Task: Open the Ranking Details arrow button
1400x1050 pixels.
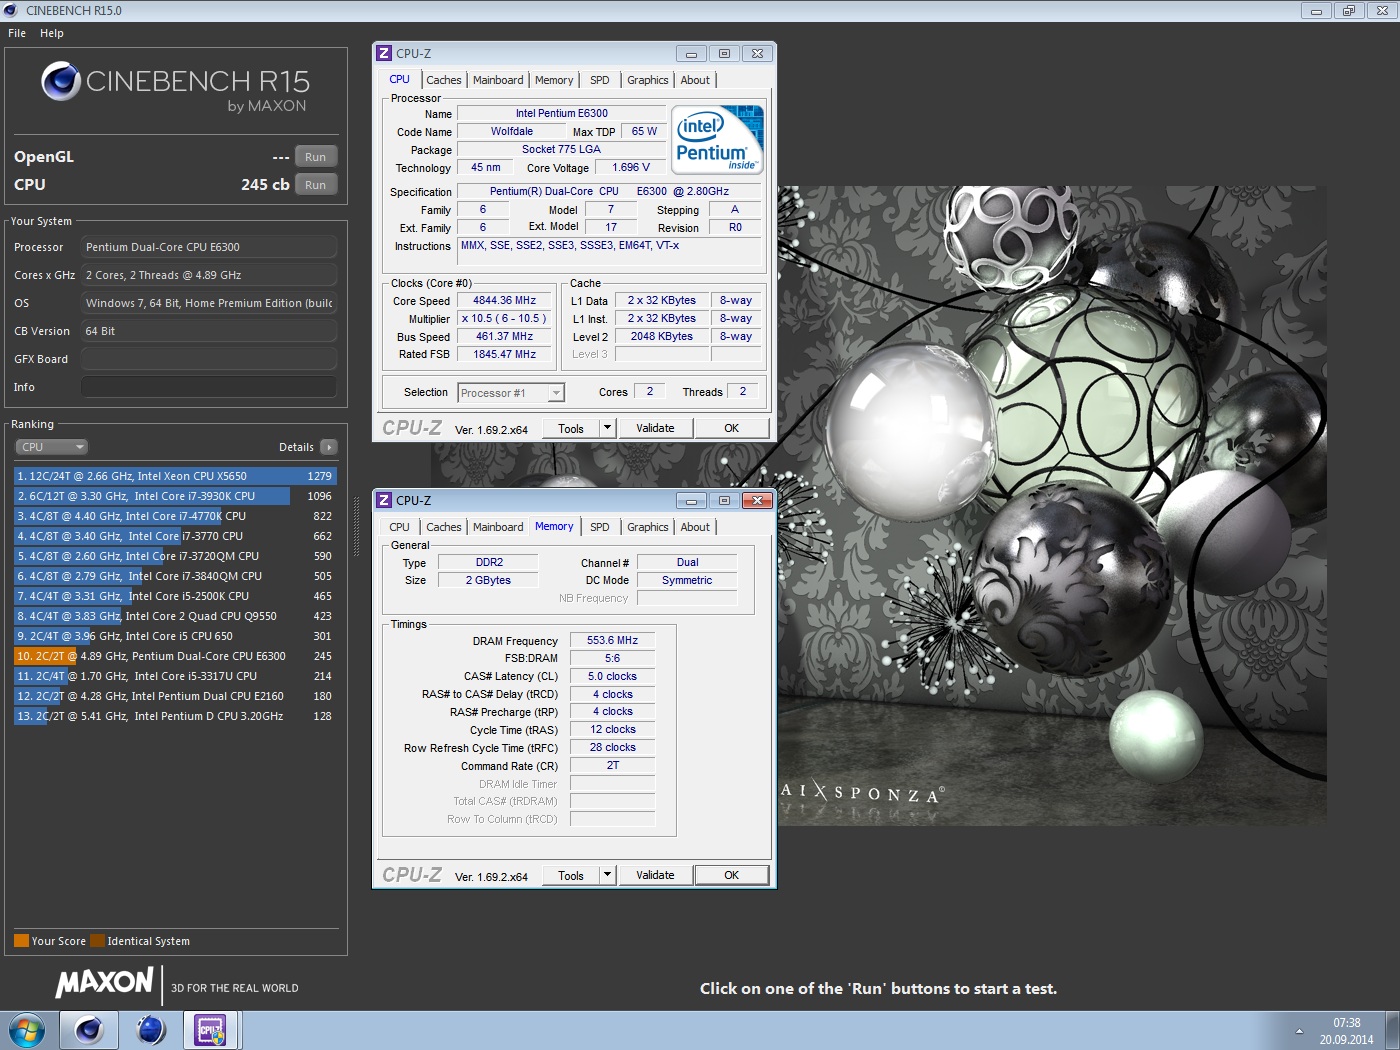Action: coord(329,447)
